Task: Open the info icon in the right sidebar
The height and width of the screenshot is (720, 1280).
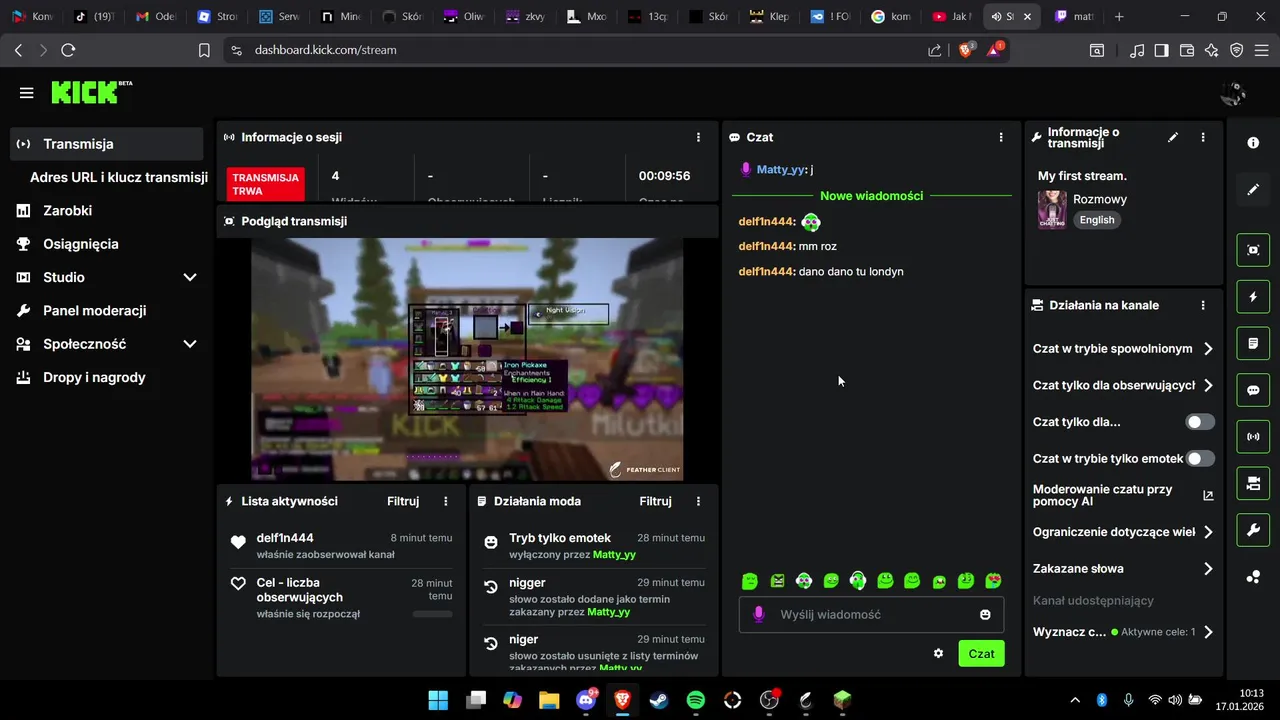Action: (x=1253, y=143)
